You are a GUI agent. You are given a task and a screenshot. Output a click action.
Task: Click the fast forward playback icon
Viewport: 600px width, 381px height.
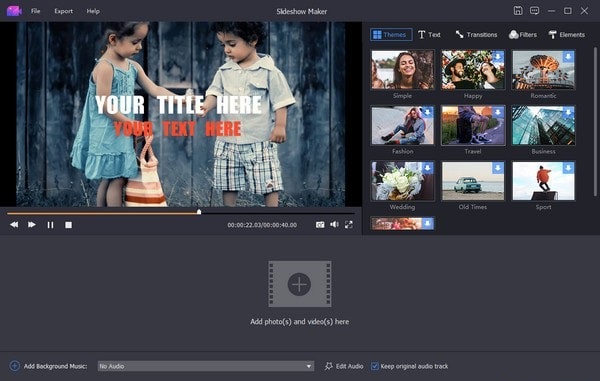click(x=32, y=225)
